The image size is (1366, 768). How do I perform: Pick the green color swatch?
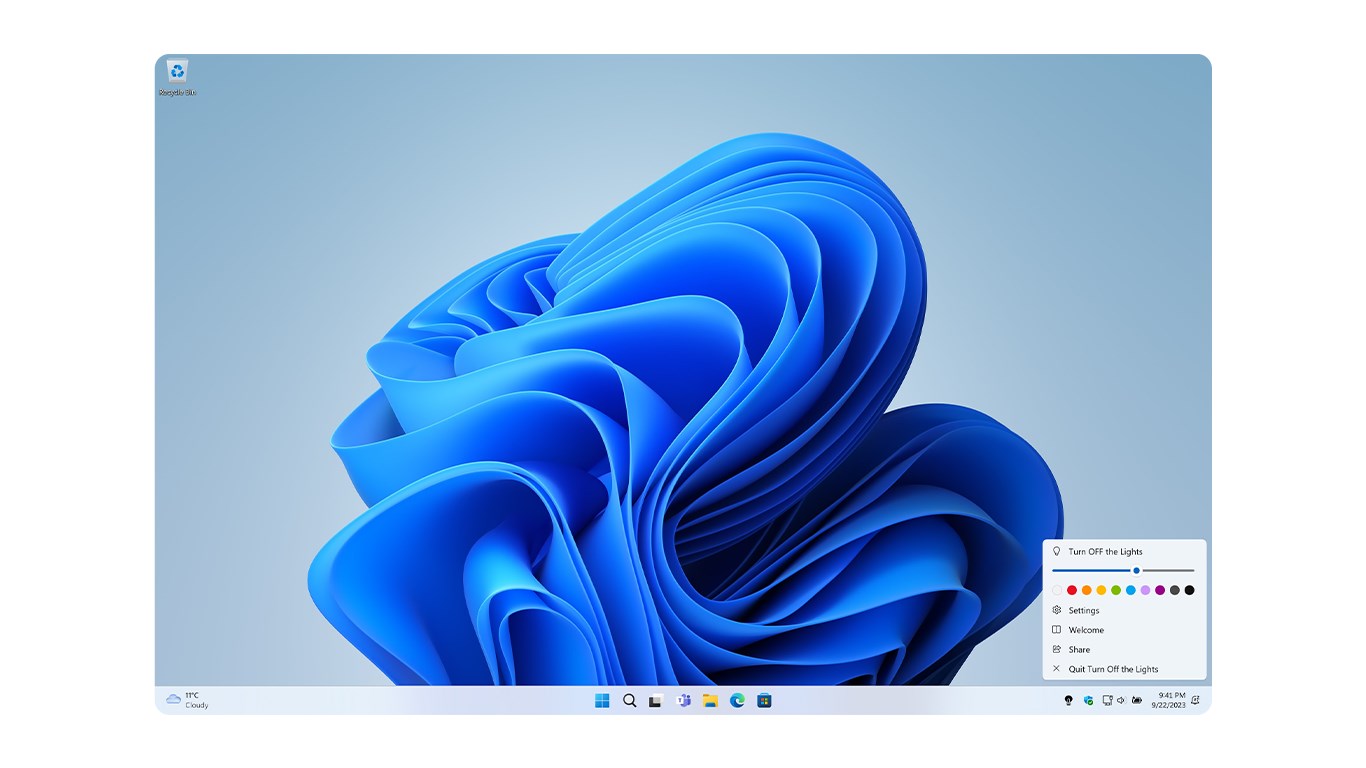pos(1116,590)
